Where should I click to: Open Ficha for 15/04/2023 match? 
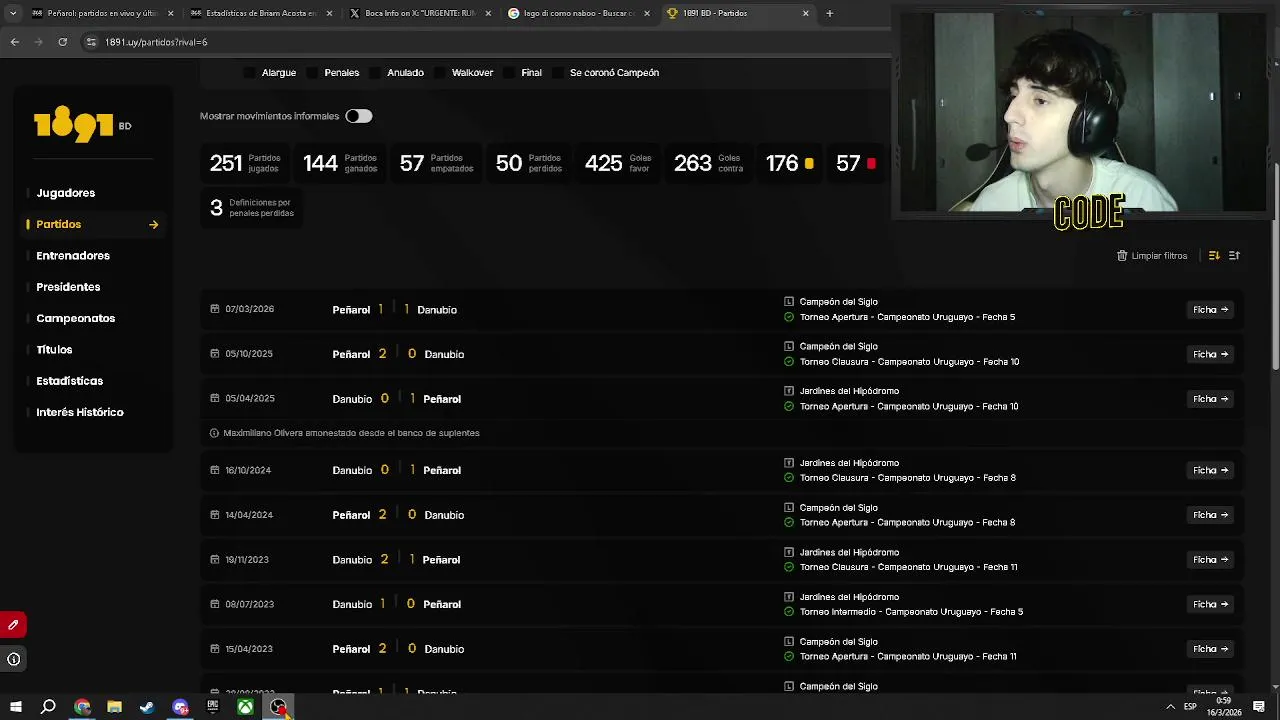click(x=1210, y=649)
